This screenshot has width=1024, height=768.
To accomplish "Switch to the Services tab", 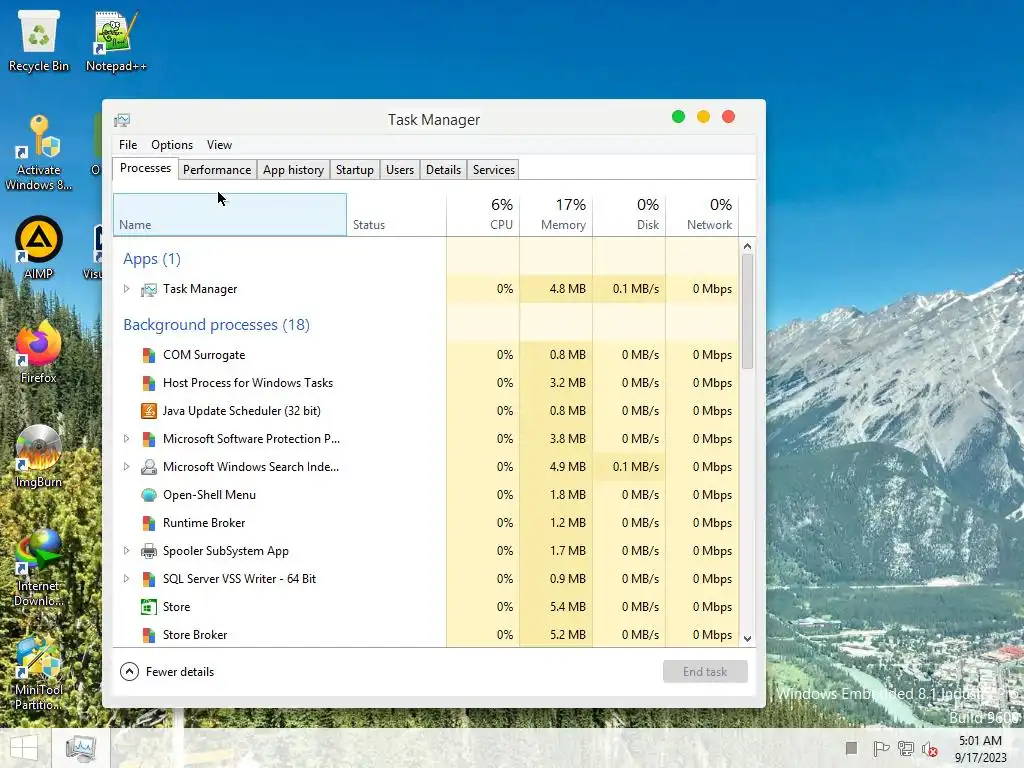I will 494,170.
